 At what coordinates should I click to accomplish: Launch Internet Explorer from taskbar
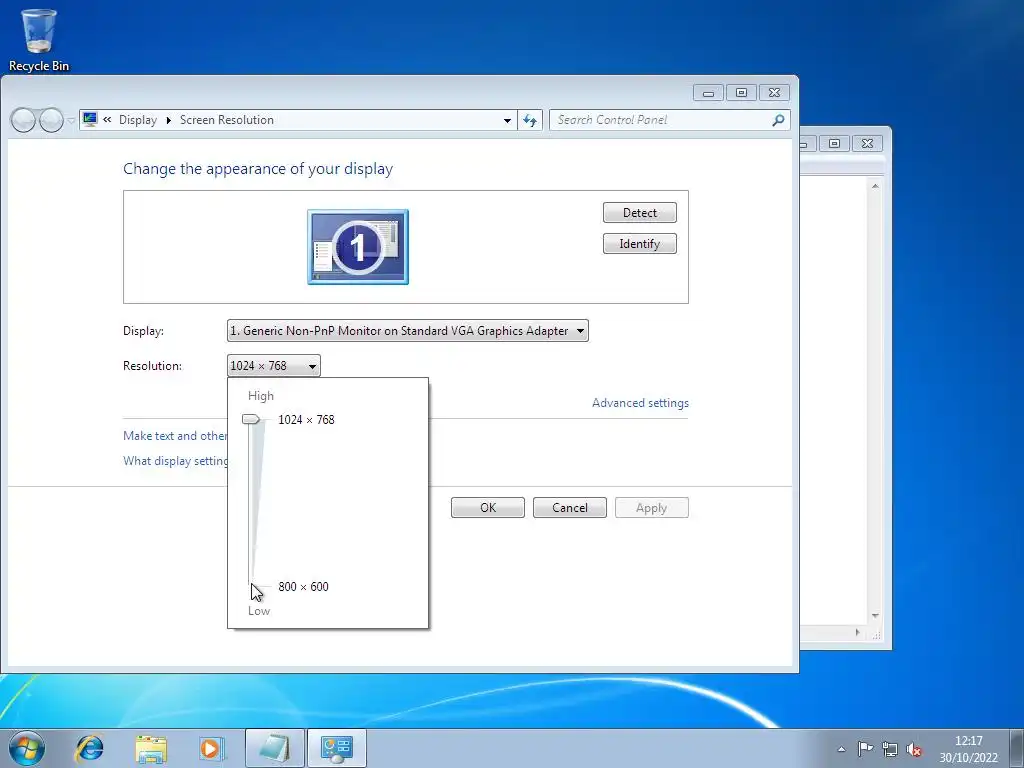[x=89, y=748]
